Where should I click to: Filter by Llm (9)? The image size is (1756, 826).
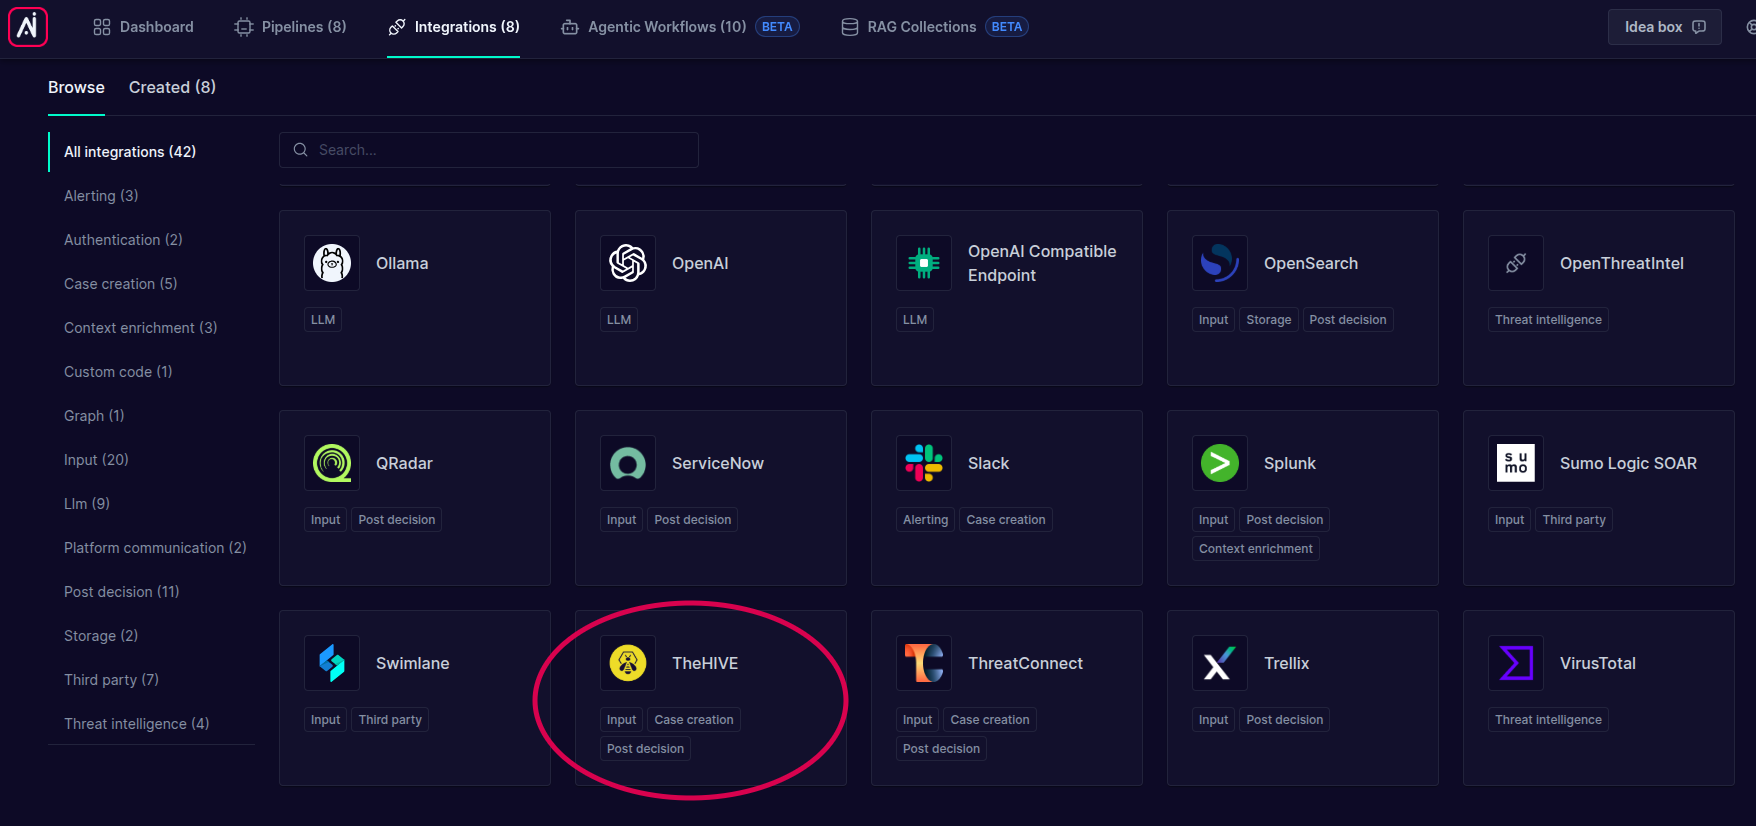click(x=87, y=504)
